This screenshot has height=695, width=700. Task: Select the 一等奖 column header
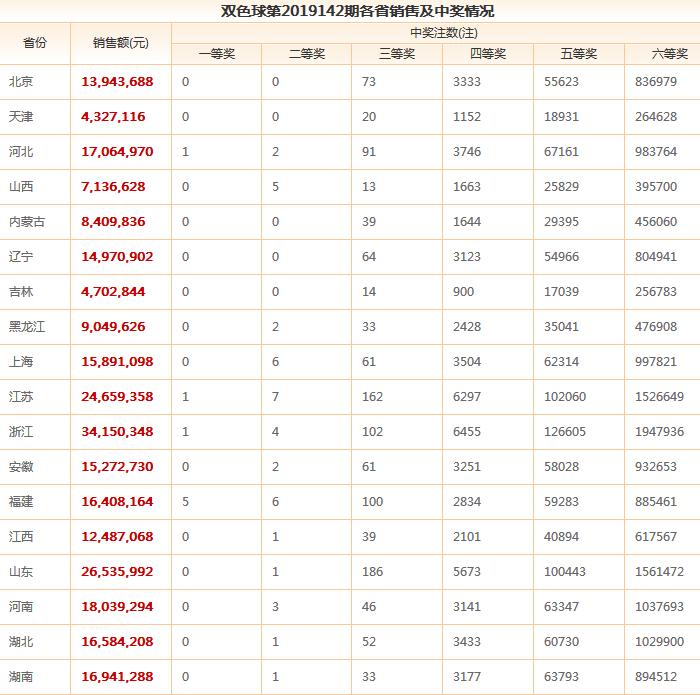217,54
